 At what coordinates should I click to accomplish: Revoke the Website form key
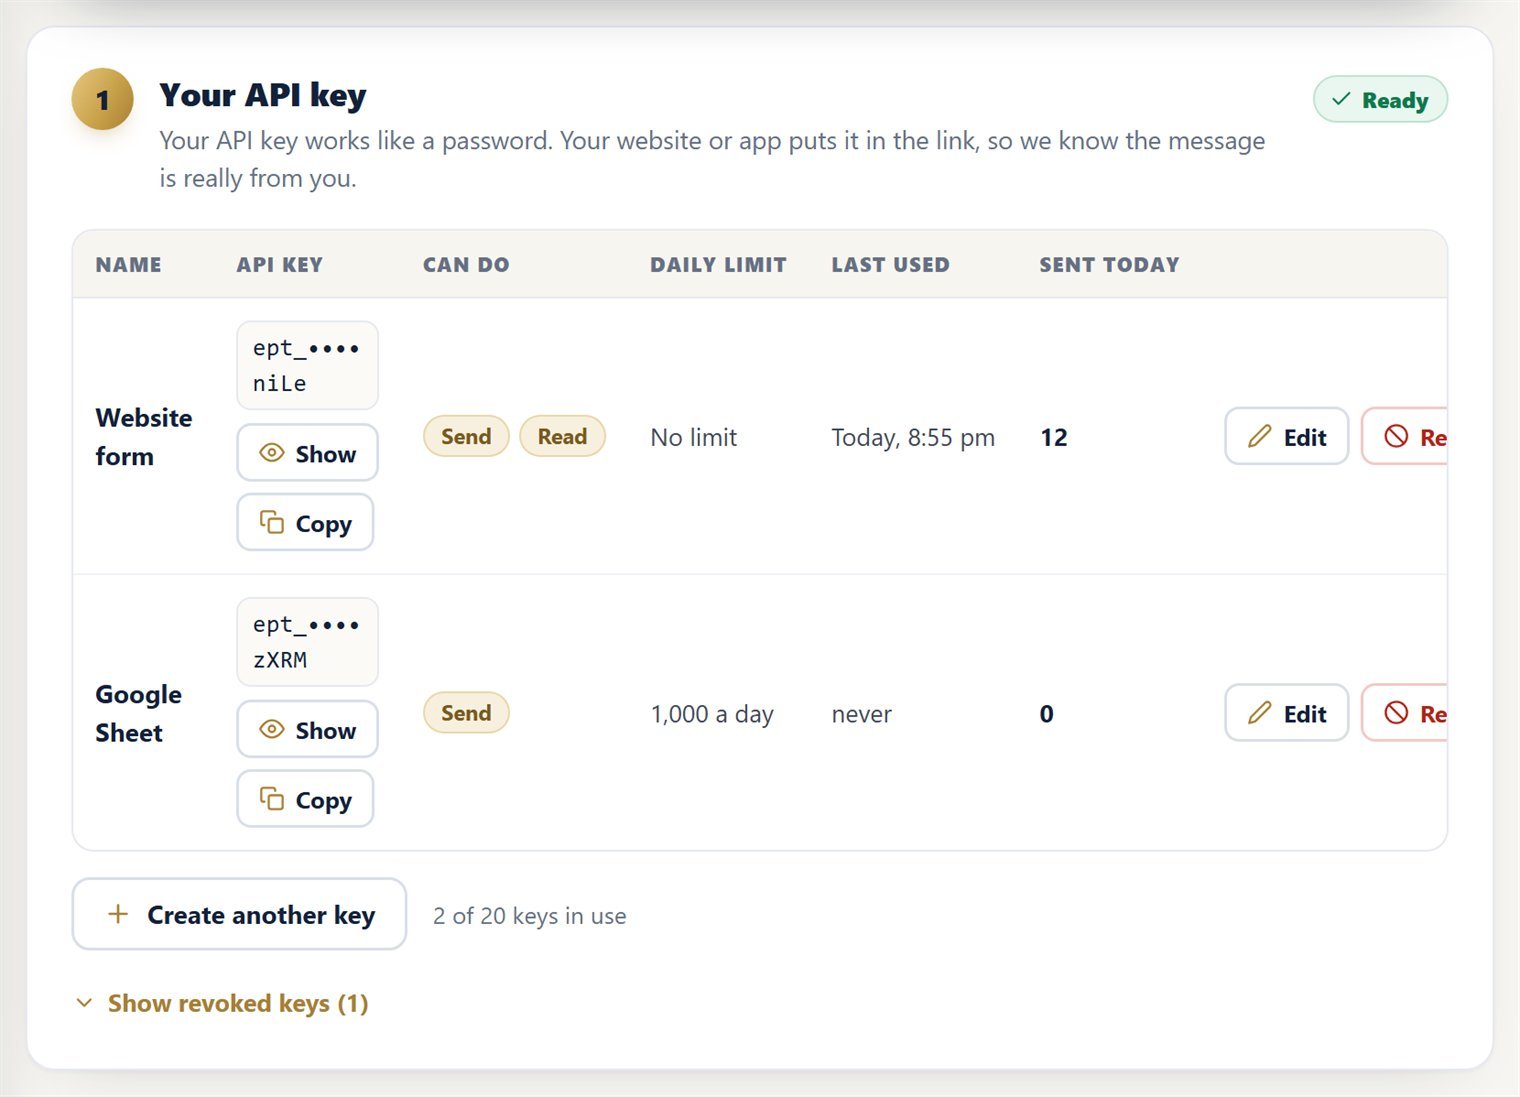point(1404,437)
